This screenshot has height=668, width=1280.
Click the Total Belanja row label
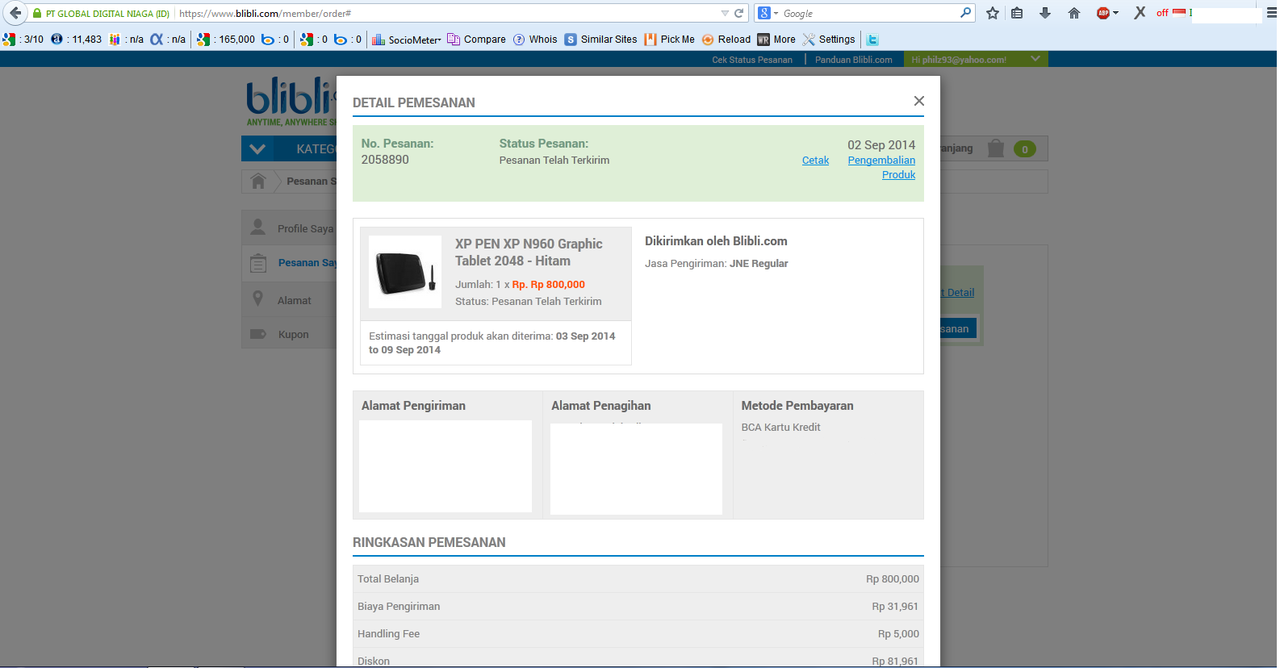(x=388, y=579)
